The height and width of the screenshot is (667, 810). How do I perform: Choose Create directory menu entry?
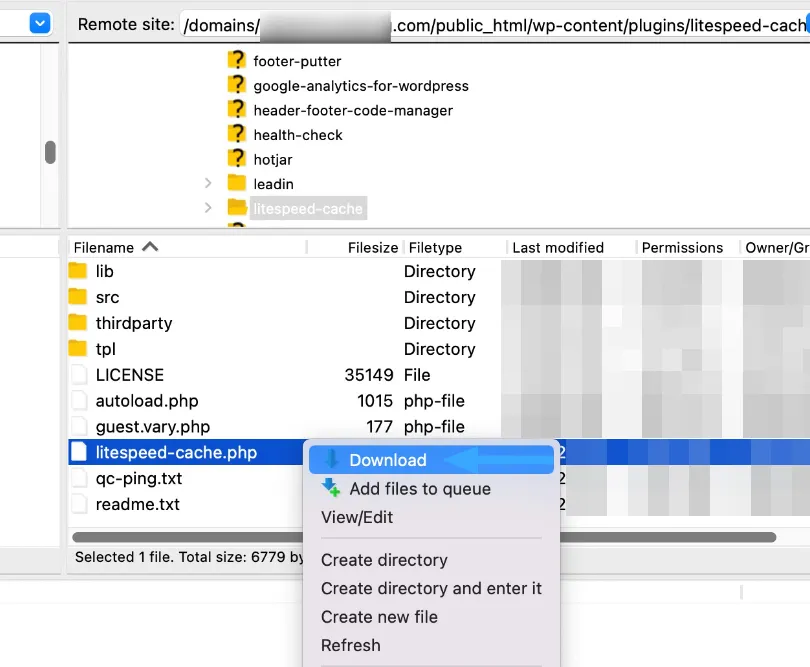[431, 560]
